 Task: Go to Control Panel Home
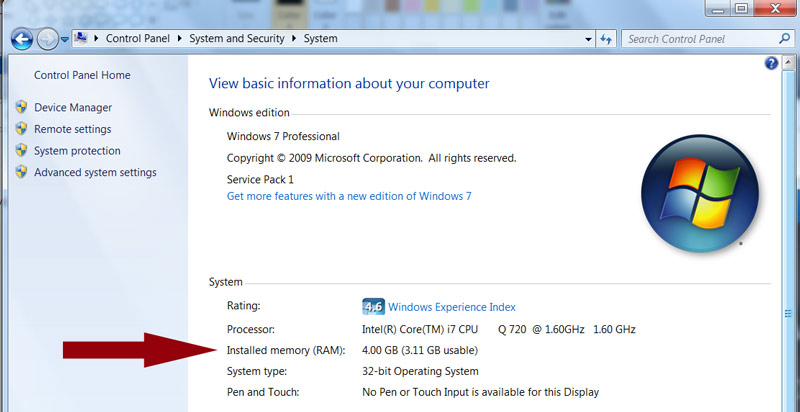pos(82,75)
